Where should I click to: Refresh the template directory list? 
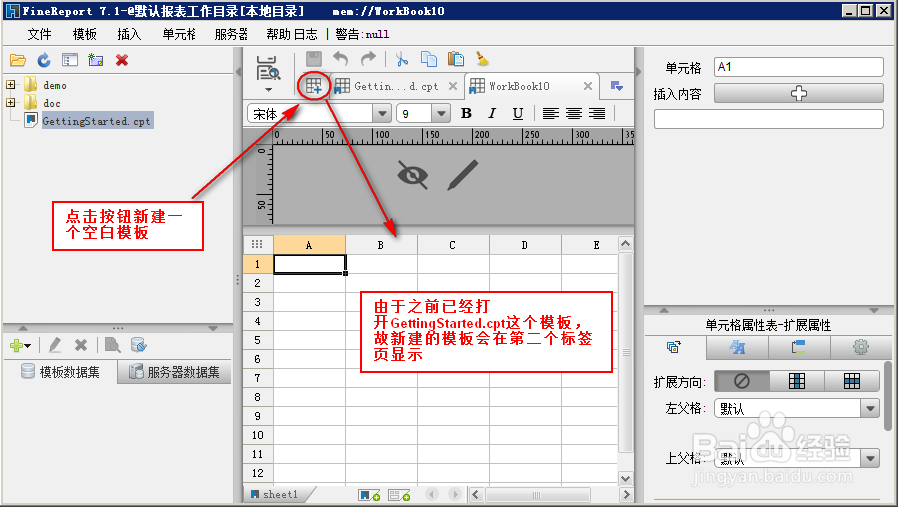point(44,60)
